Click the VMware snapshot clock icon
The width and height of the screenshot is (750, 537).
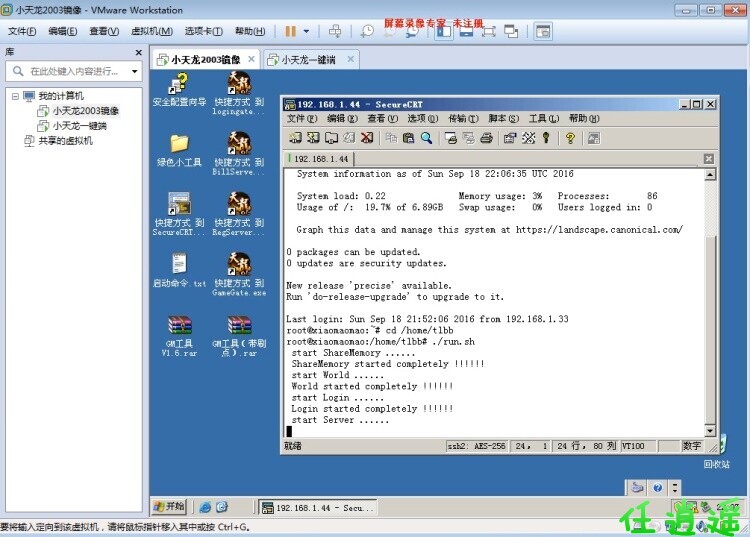367,31
